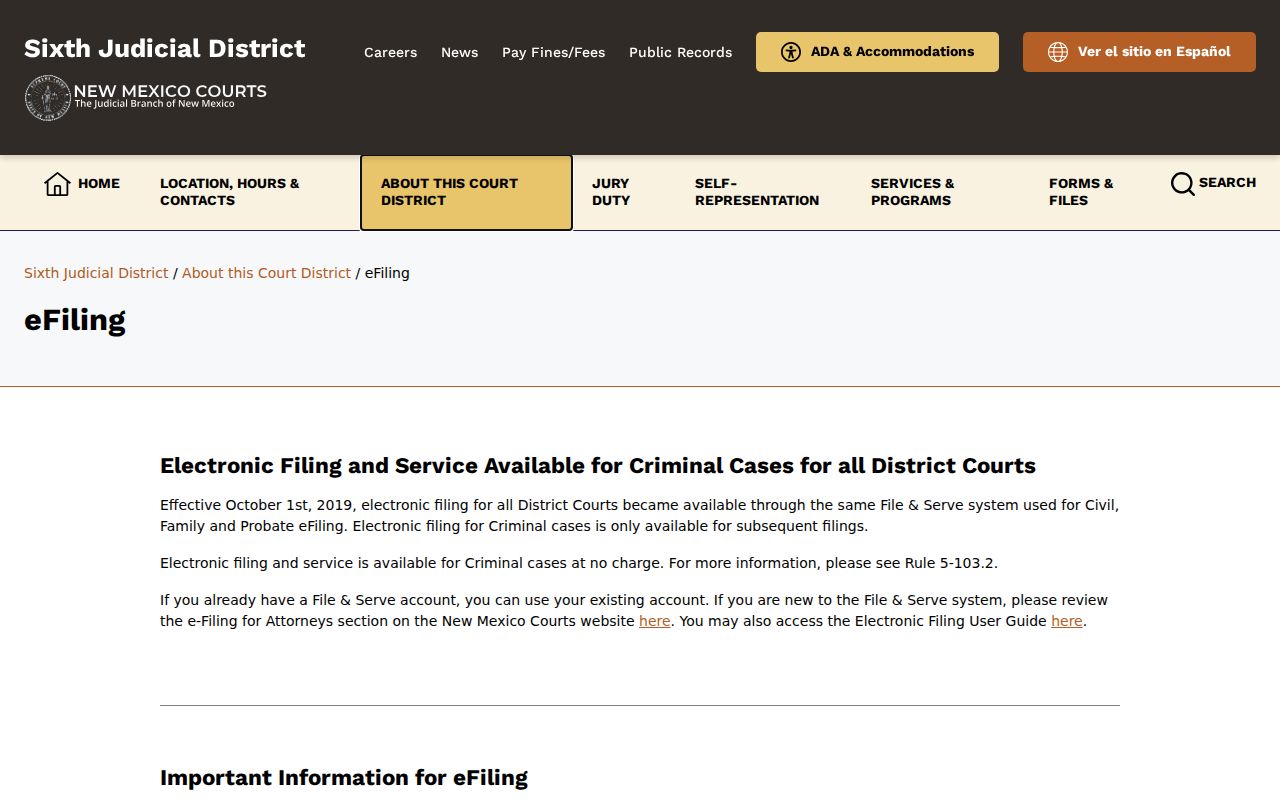The image size is (1280, 800).
Task: Click the globe icon for Español
Action: 1058,52
